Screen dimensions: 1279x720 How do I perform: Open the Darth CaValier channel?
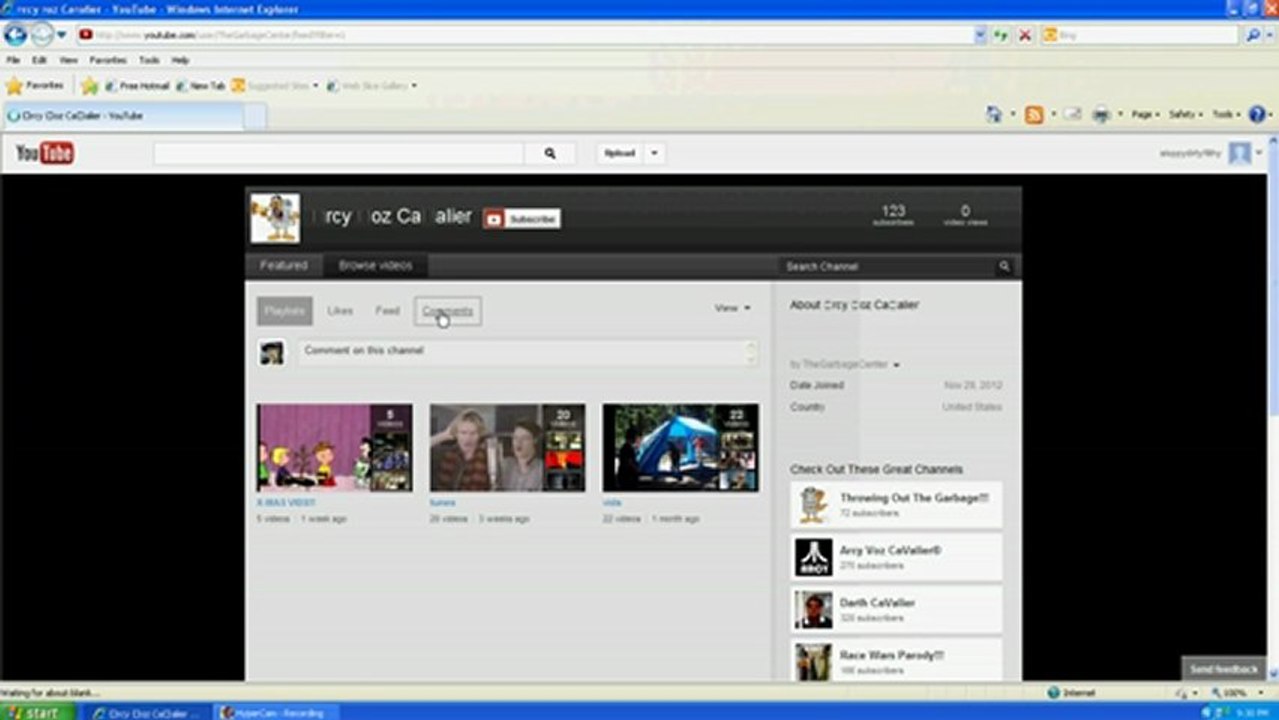[x=896, y=609]
